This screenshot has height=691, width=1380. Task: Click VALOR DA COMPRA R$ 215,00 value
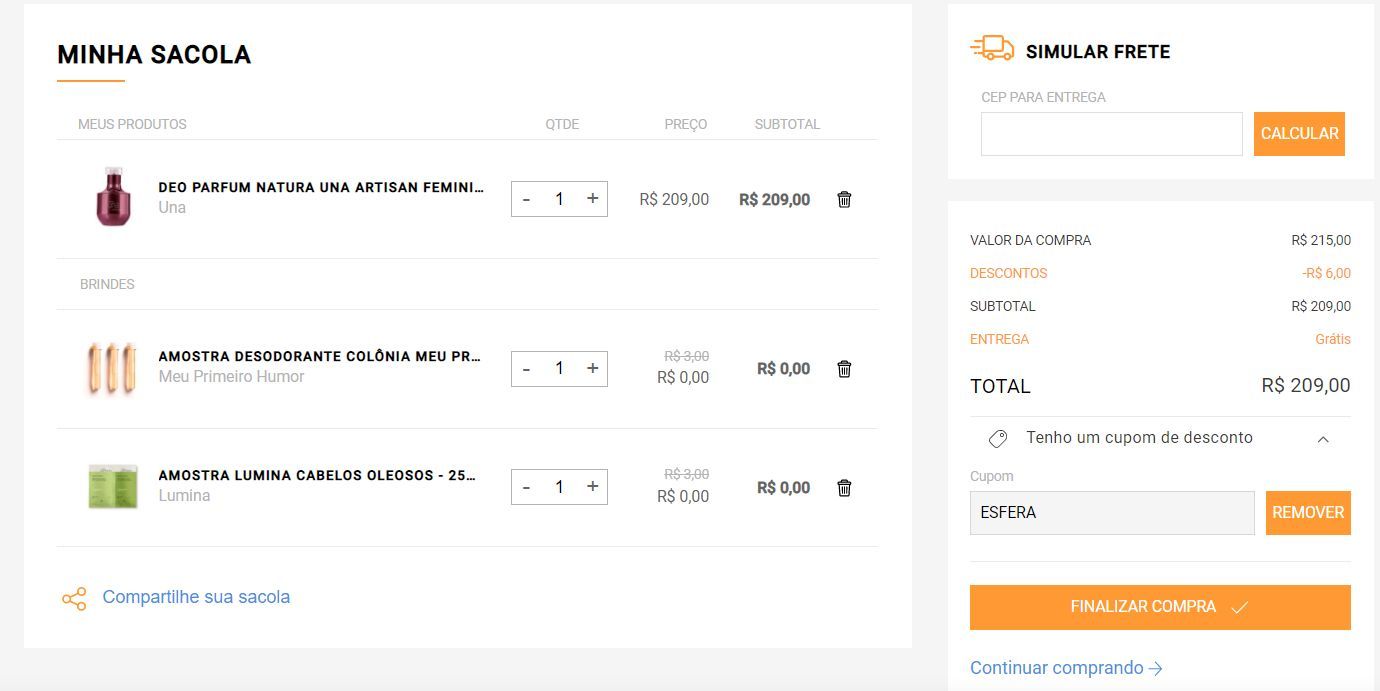click(1321, 240)
